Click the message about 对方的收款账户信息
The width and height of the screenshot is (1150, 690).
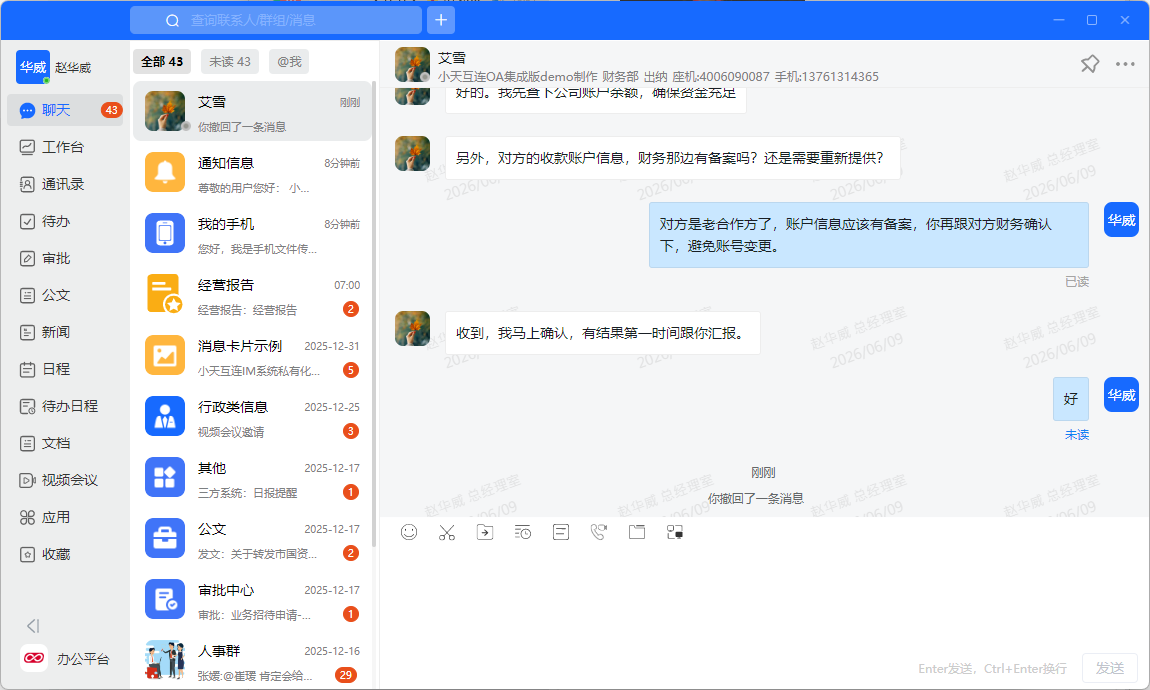[x=673, y=158]
